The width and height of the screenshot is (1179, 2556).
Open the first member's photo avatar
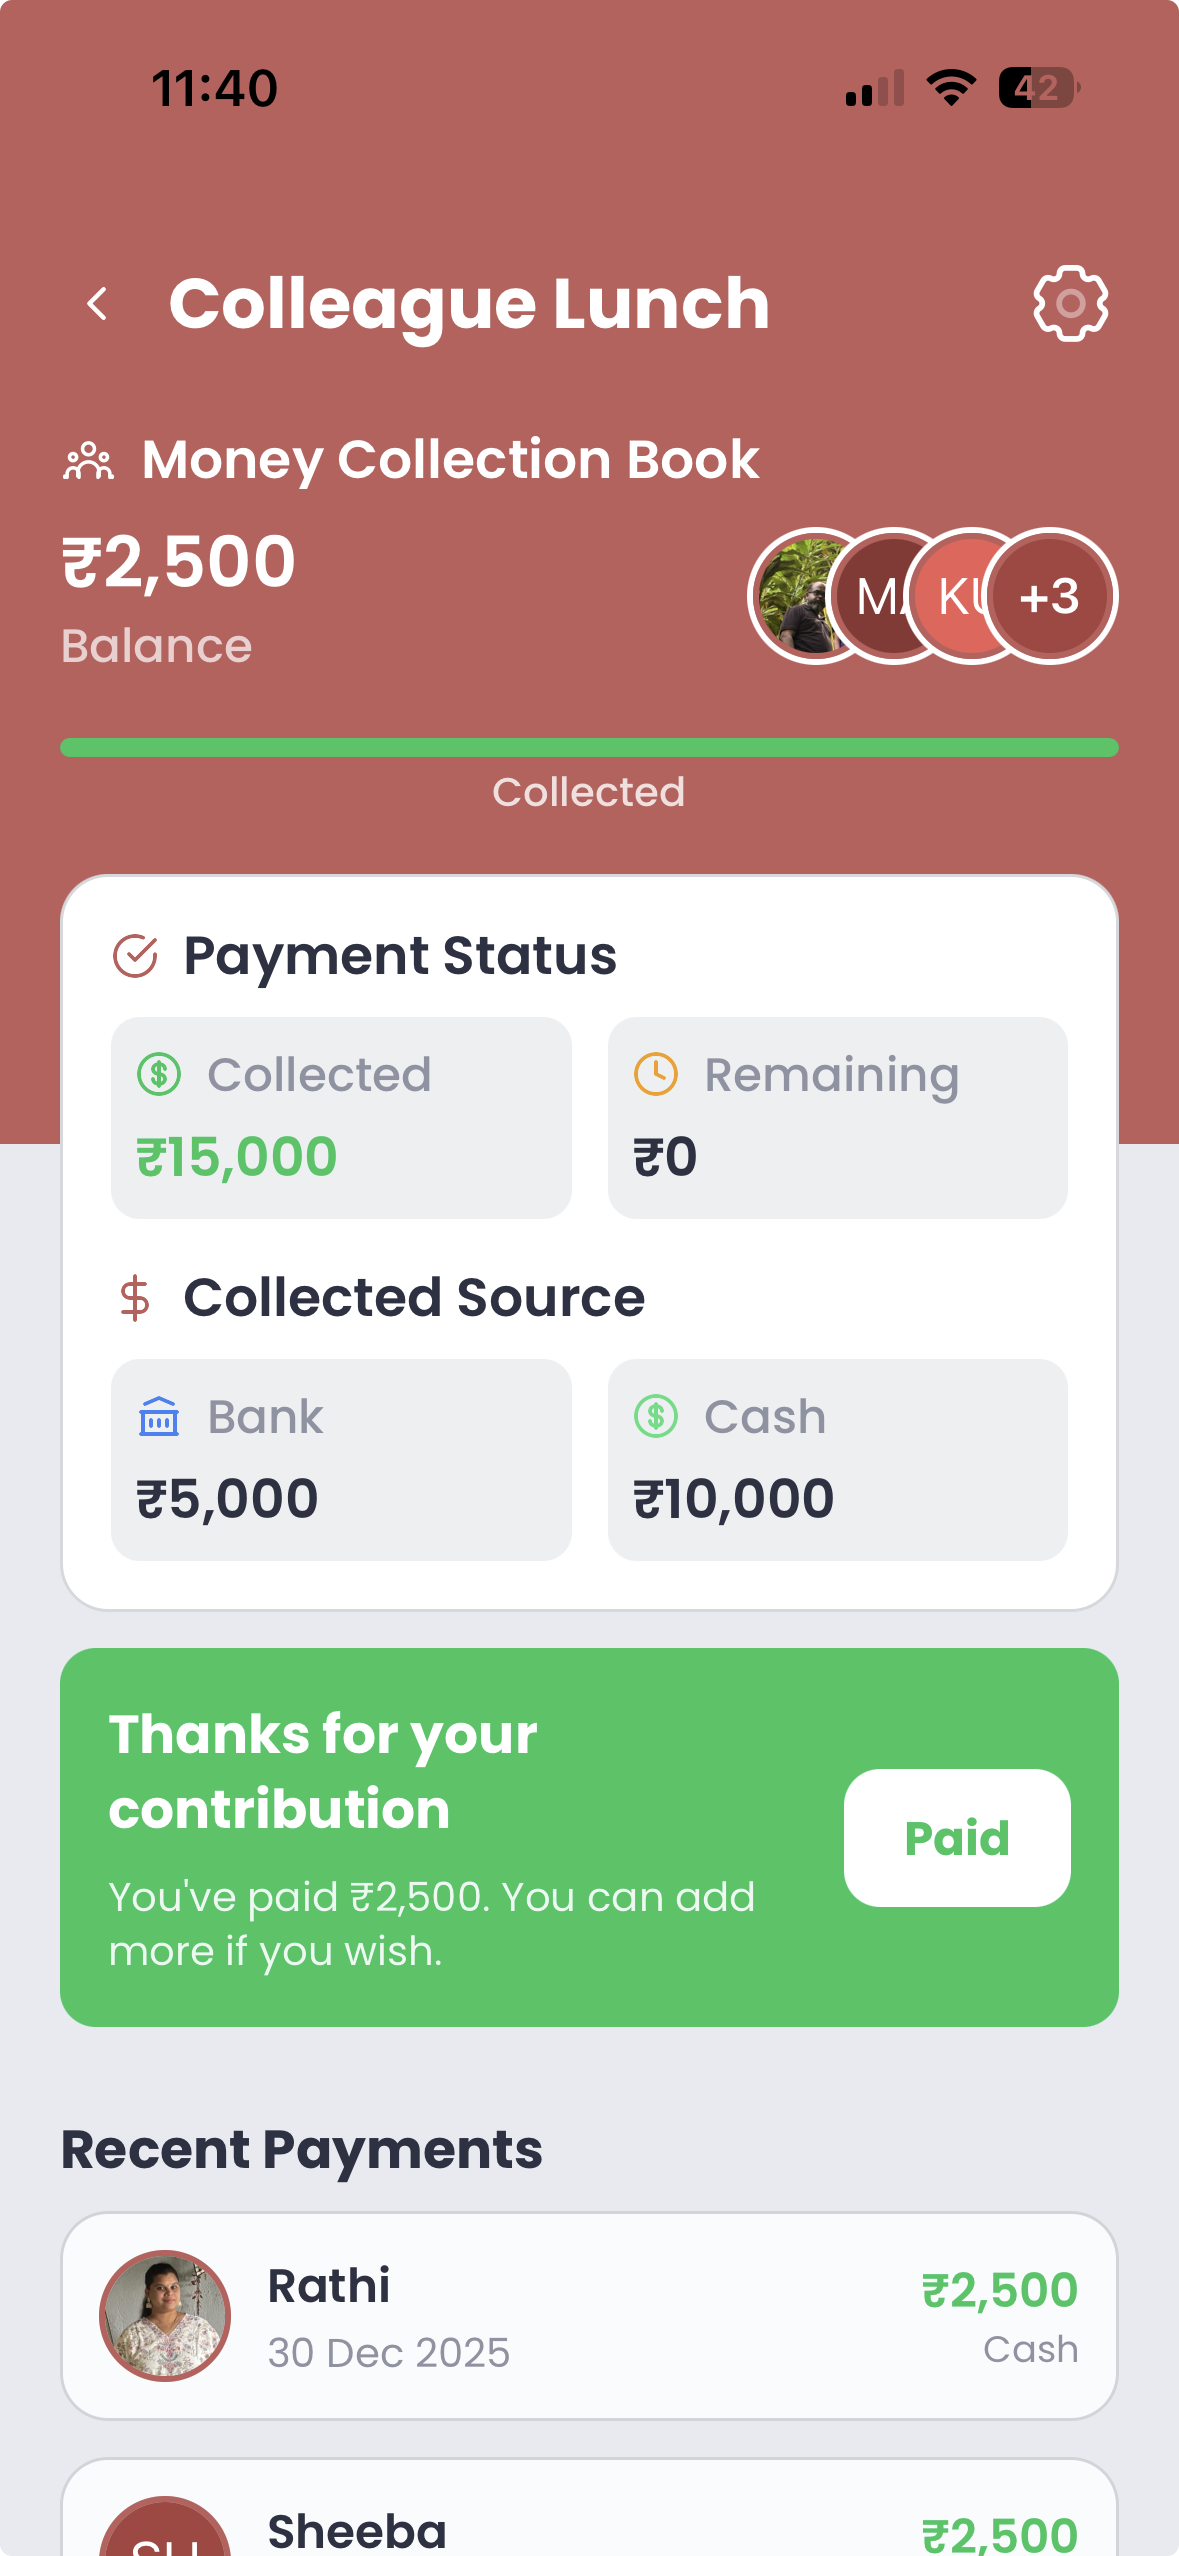(800, 597)
